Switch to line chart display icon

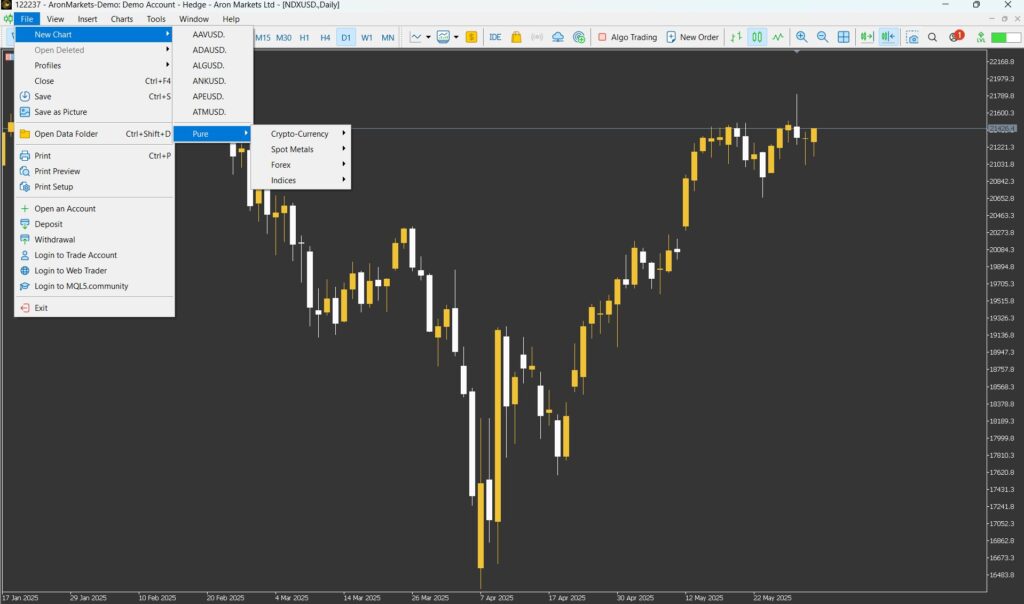(x=778, y=37)
